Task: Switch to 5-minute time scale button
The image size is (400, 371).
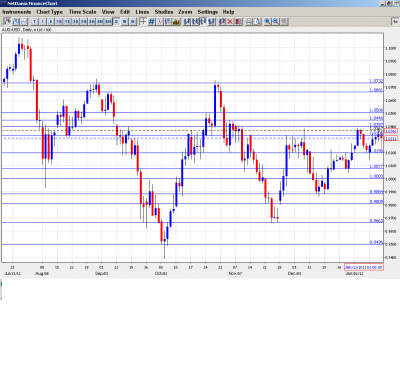Action: [51, 22]
